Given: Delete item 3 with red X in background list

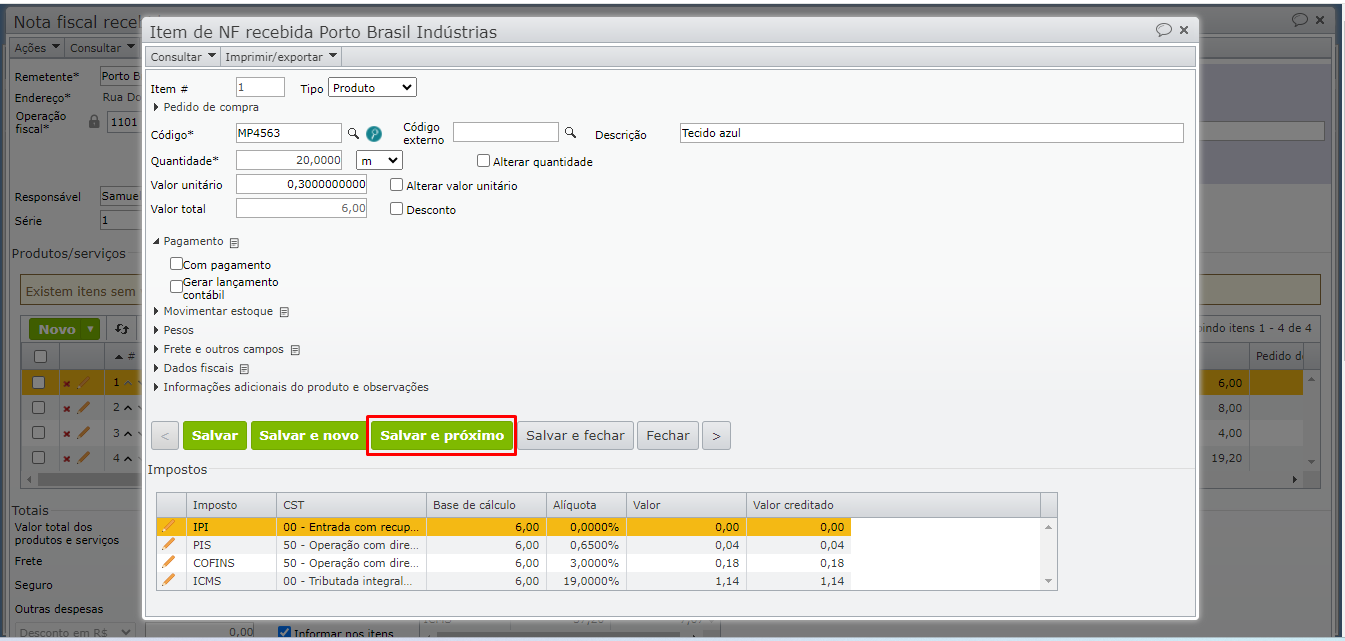Looking at the screenshot, I should [x=67, y=434].
